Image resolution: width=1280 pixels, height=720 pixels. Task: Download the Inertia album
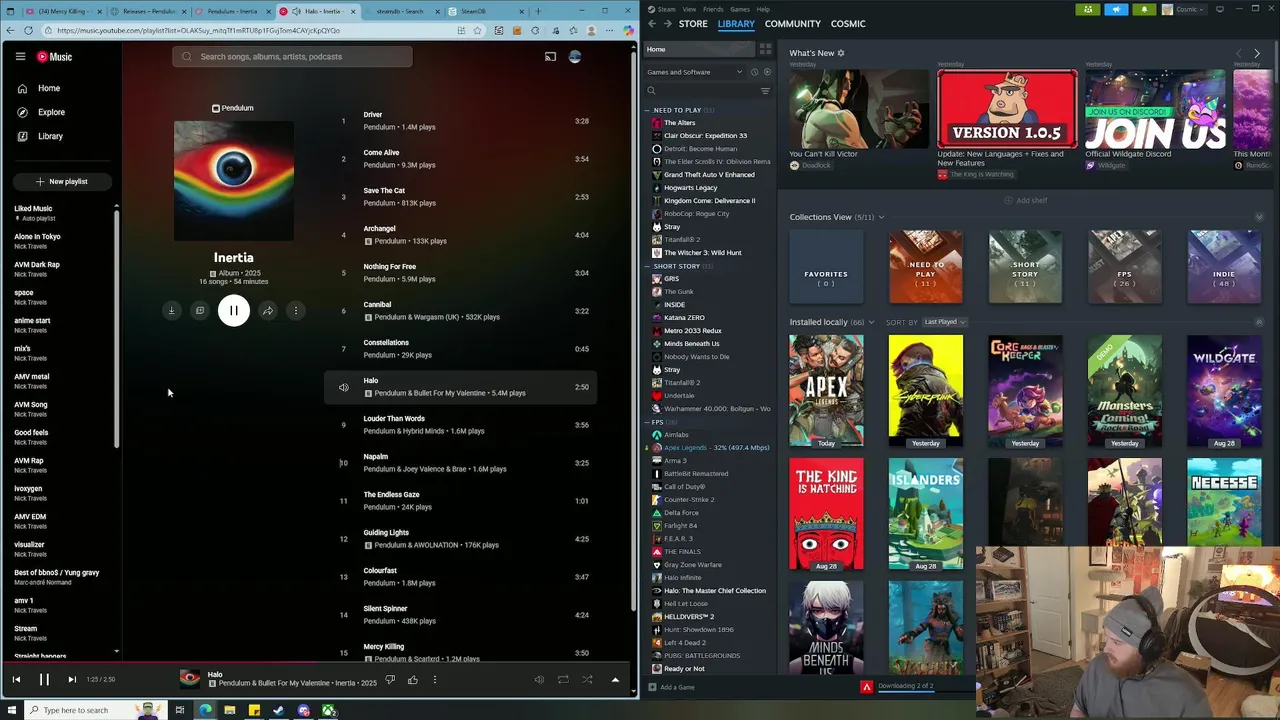click(171, 311)
